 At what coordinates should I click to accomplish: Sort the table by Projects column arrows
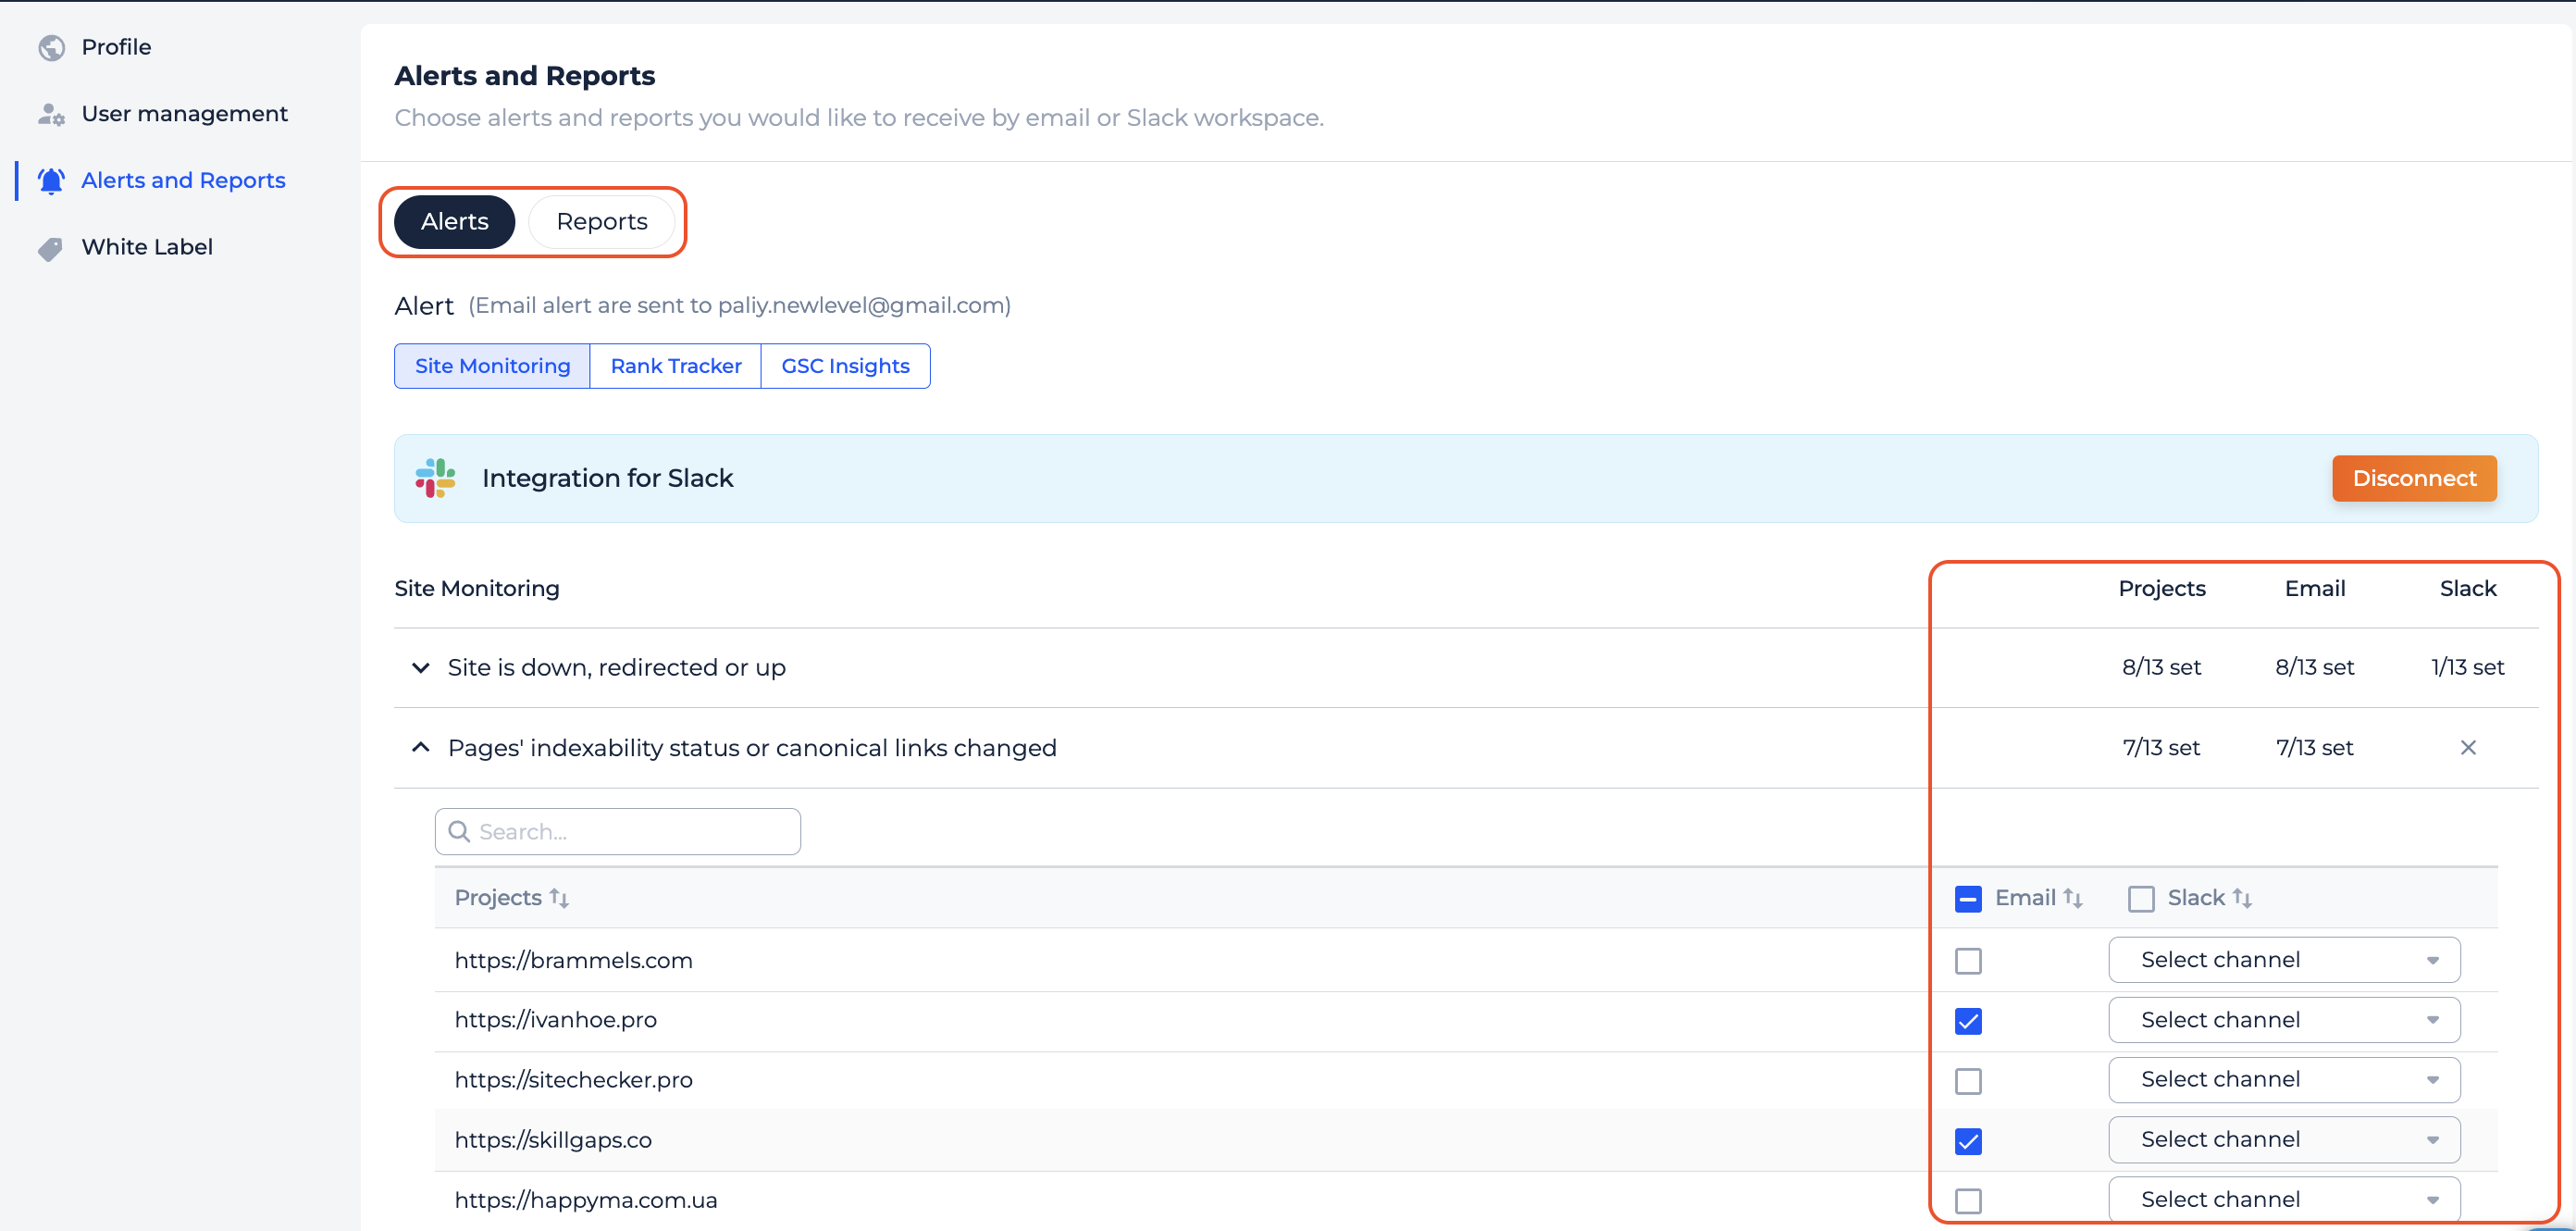point(559,898)
